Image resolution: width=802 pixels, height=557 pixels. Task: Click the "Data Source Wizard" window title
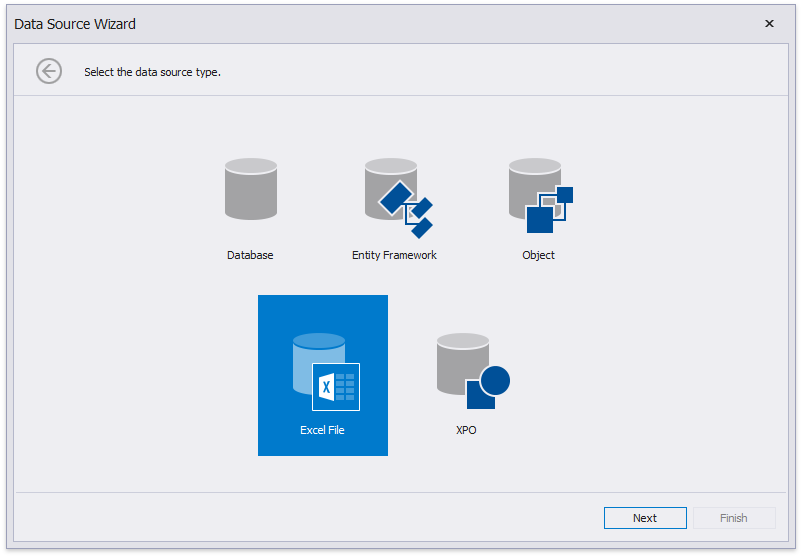(75, 24)
